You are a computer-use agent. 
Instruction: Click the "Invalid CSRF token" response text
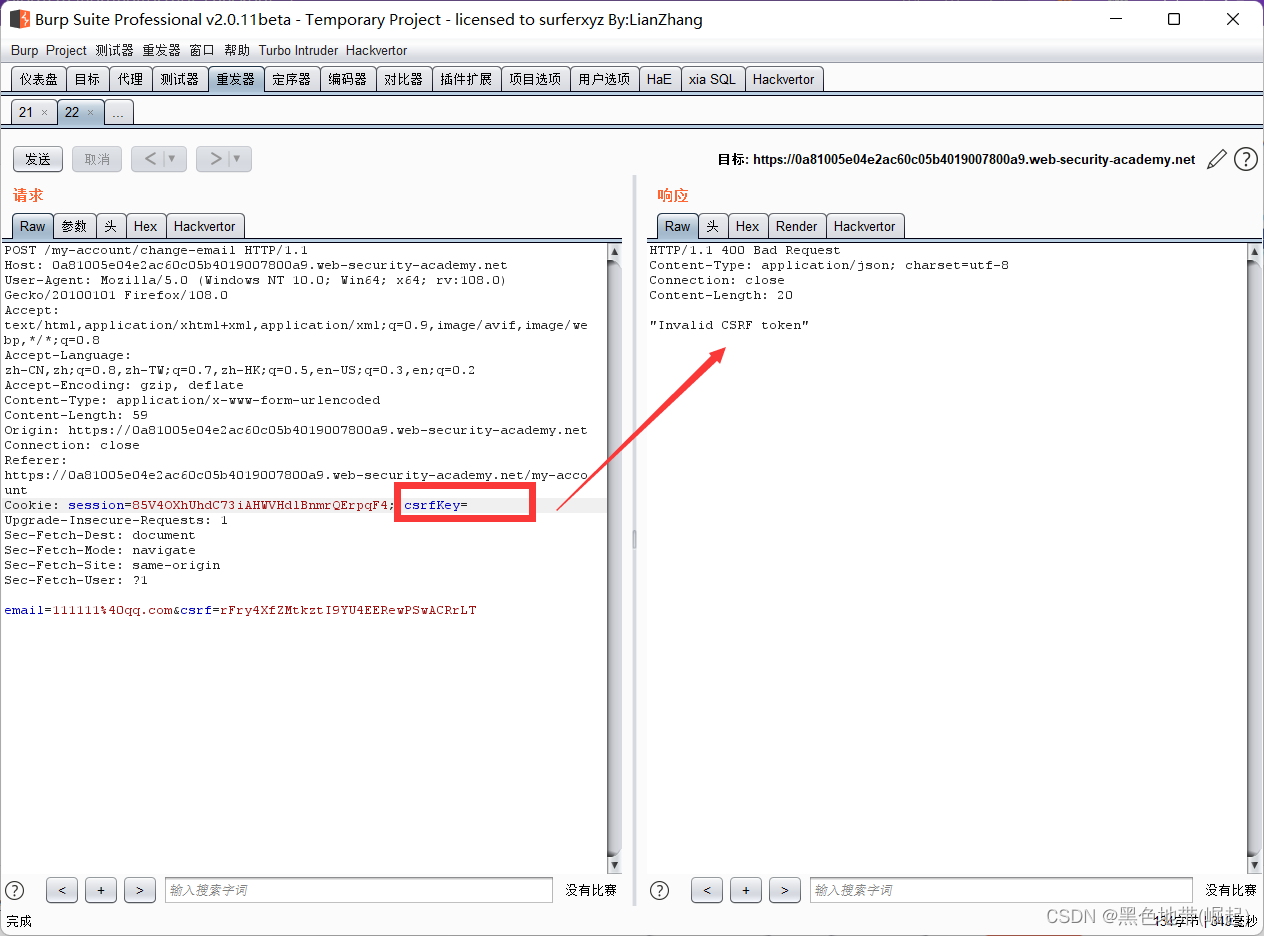[x=729, y=325]
